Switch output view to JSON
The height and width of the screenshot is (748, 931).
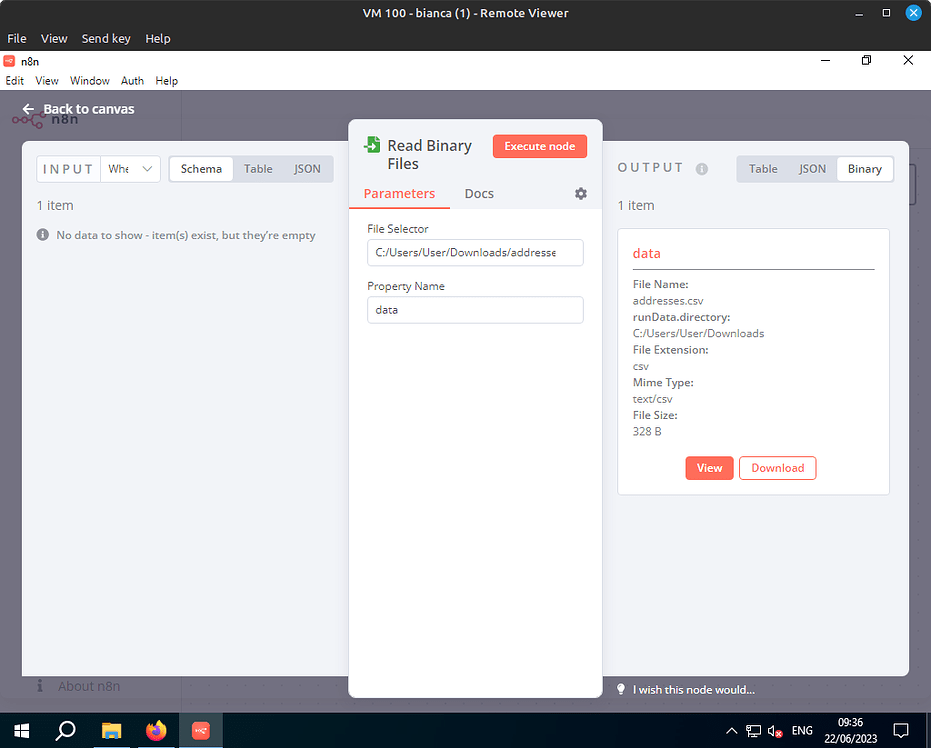tap(812, 169)
